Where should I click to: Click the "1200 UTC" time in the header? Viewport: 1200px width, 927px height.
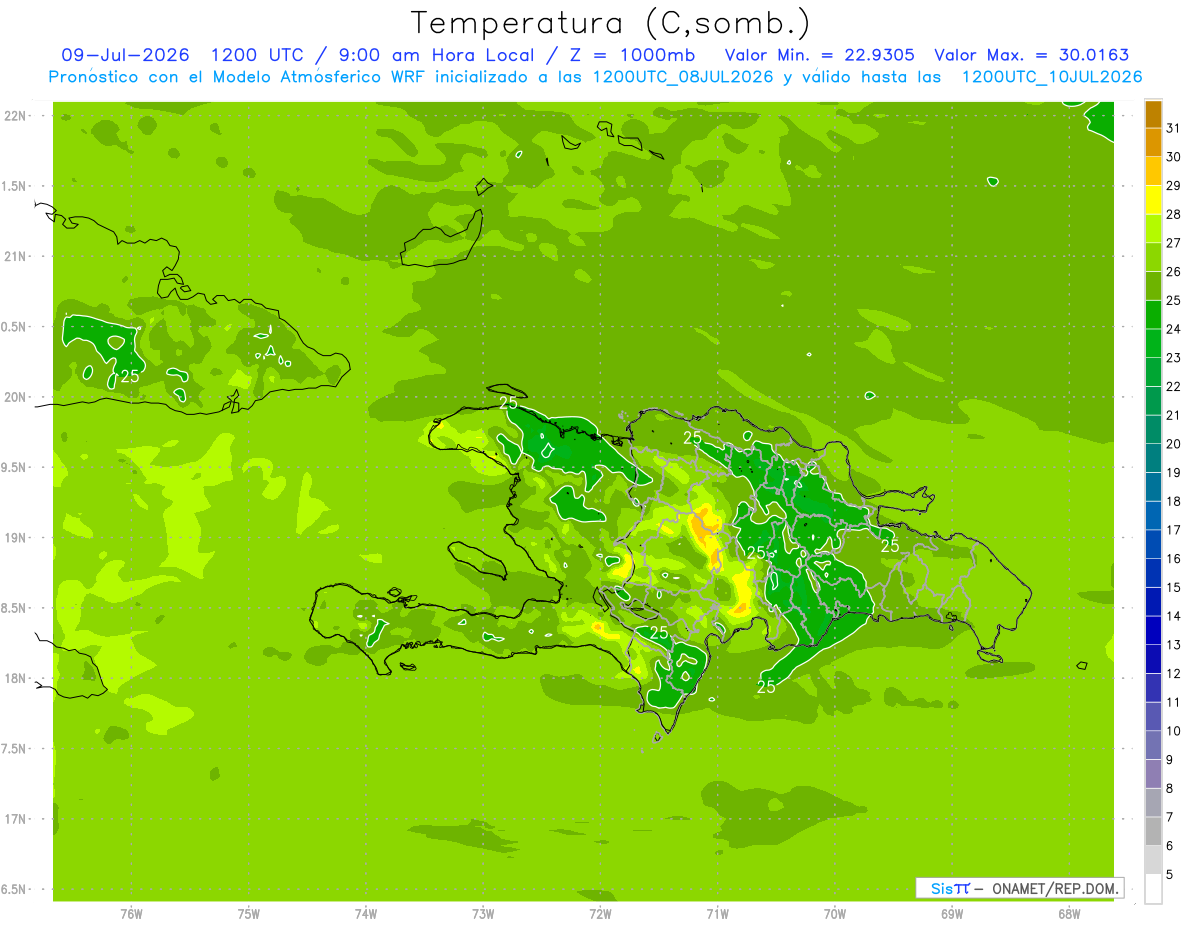tap(260, 55)
